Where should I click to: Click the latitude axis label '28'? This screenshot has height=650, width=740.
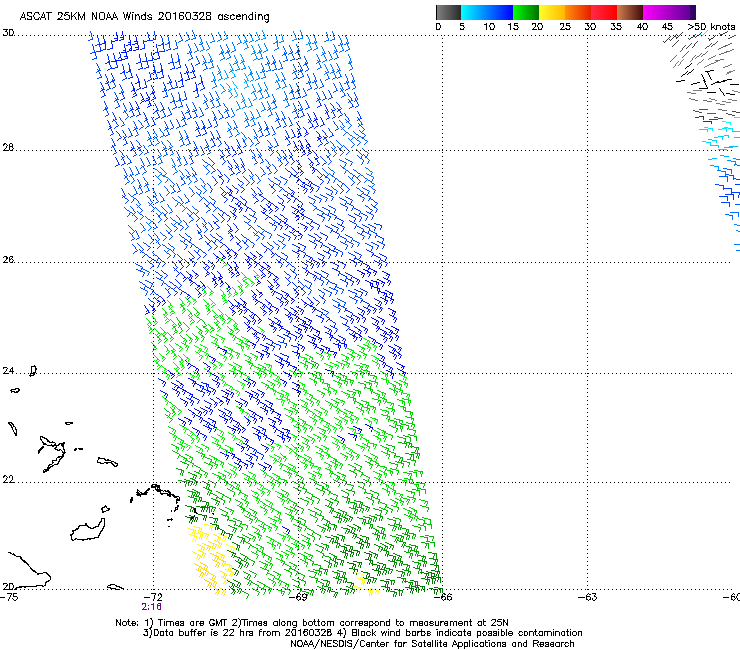point(8,148)
